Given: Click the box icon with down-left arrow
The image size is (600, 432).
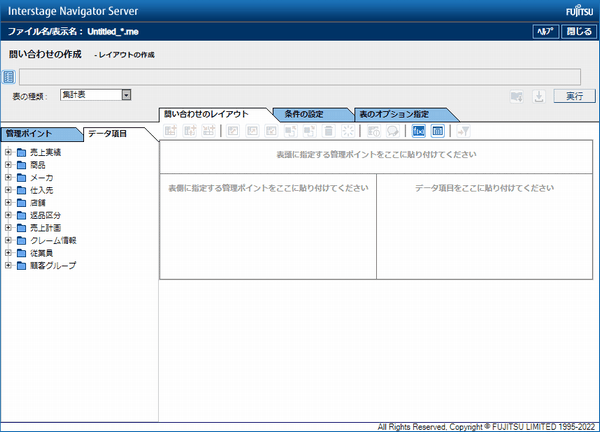Looking at the screenshot, I should 271,131.
